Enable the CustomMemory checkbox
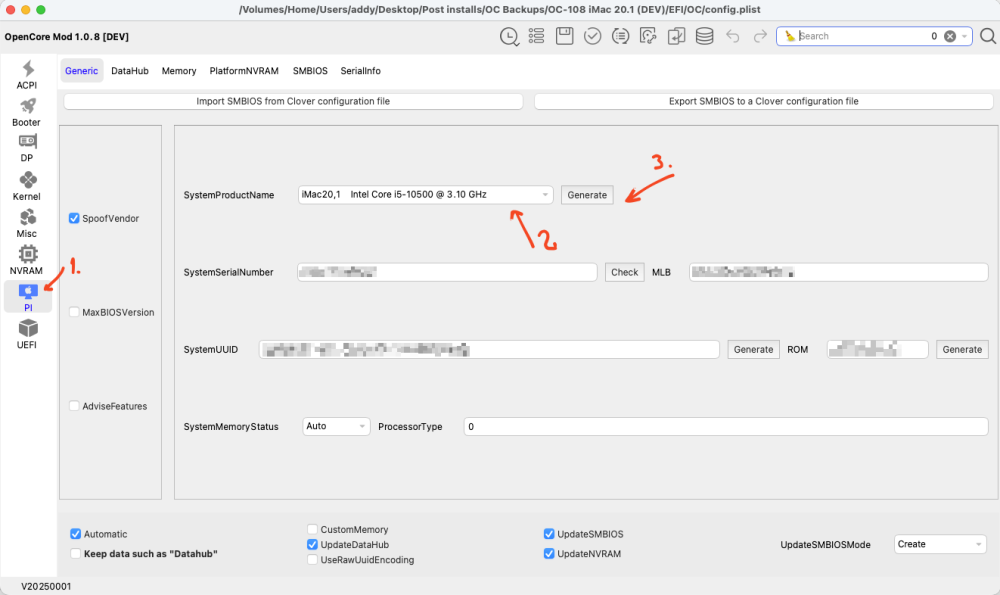1000x595 pixels. coord(312,529)
